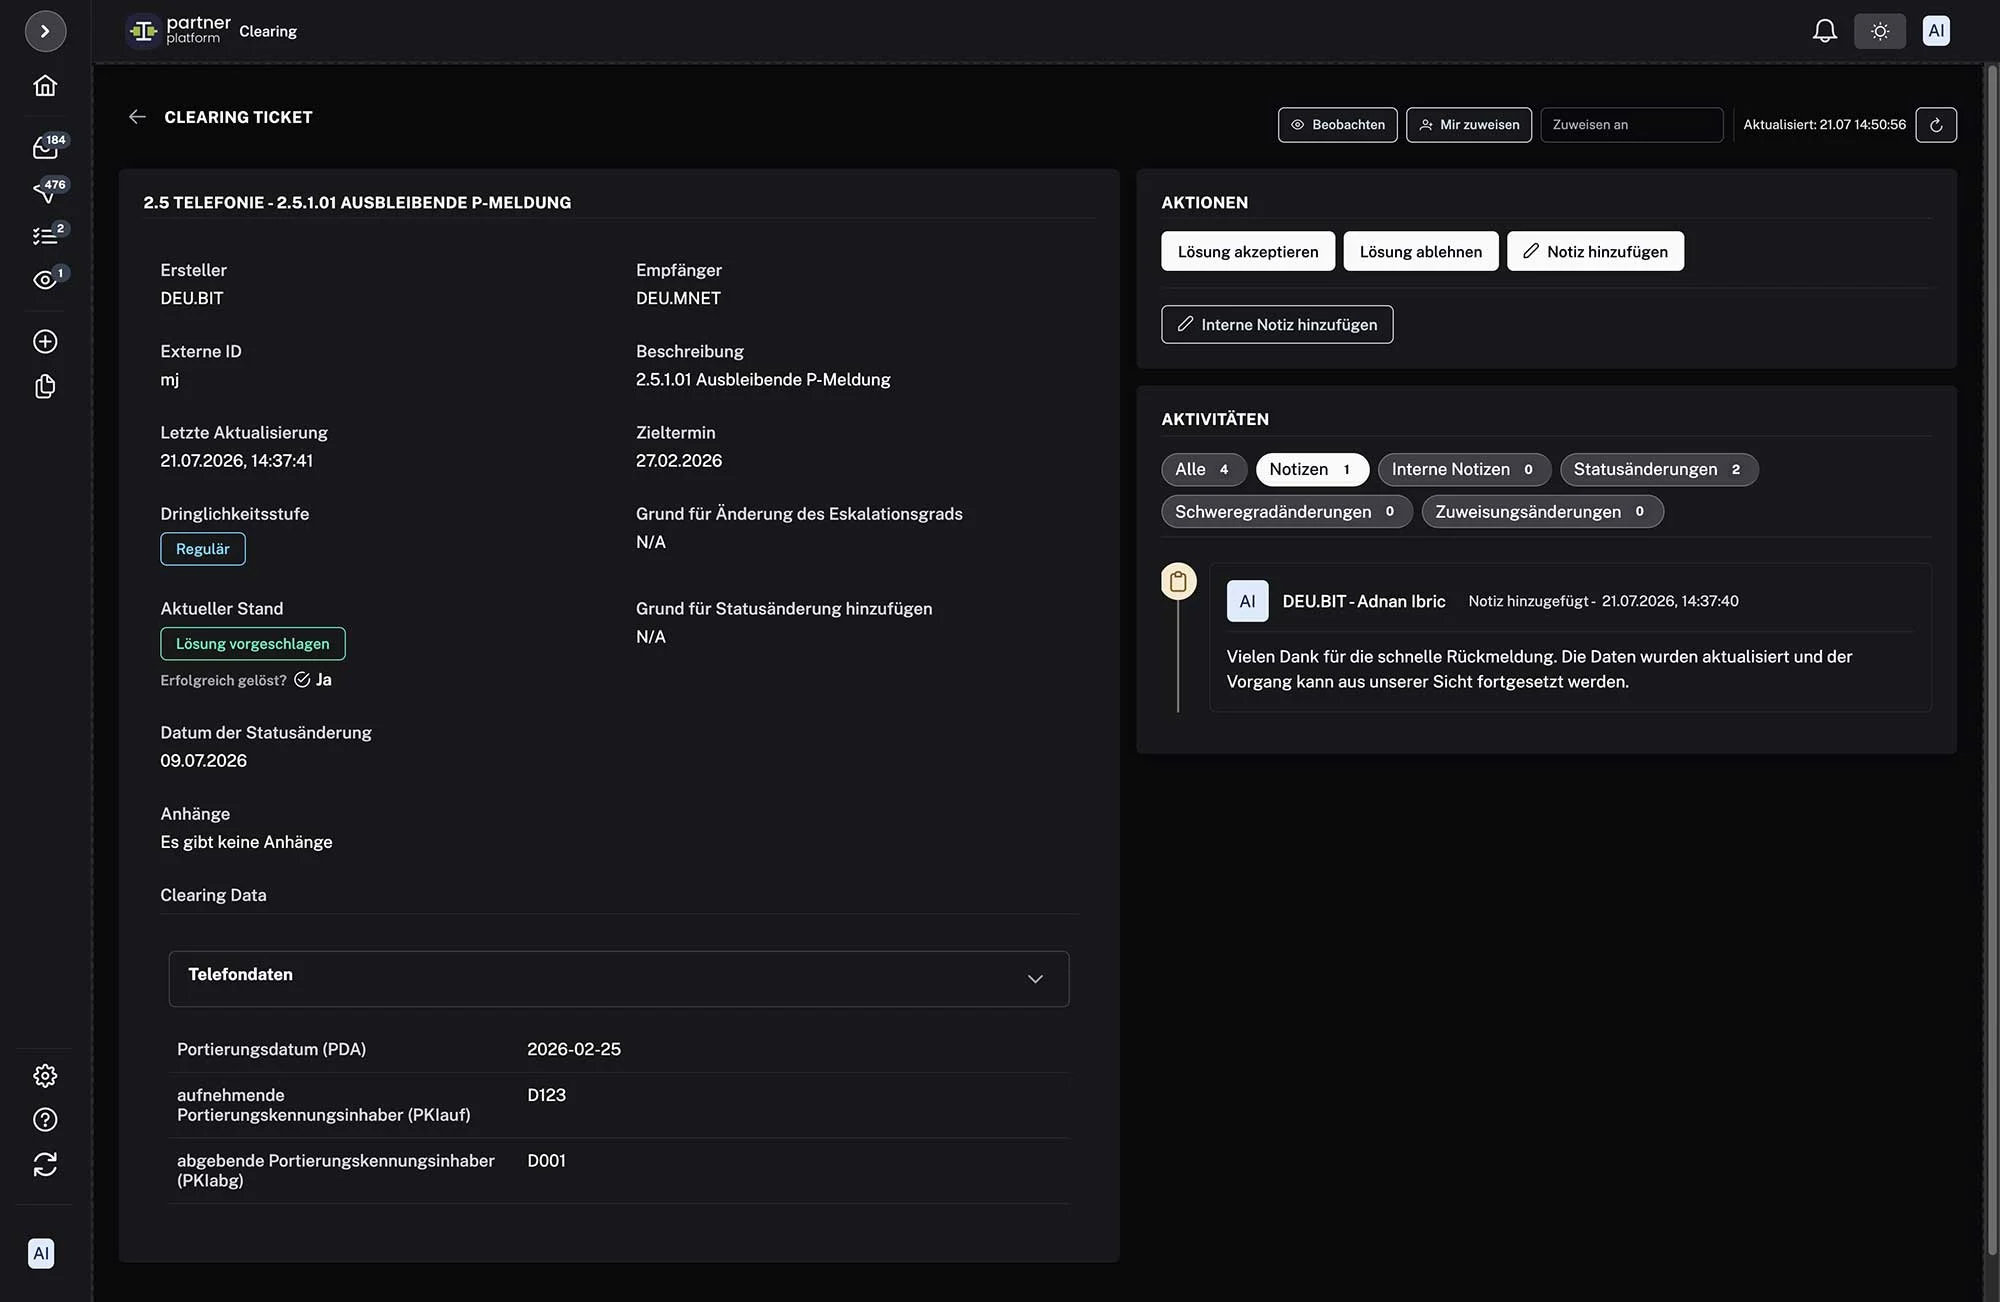Click the partner platform logo
The width and height of the screenshot is (2000, 1302).
click(x=179, y=31)
